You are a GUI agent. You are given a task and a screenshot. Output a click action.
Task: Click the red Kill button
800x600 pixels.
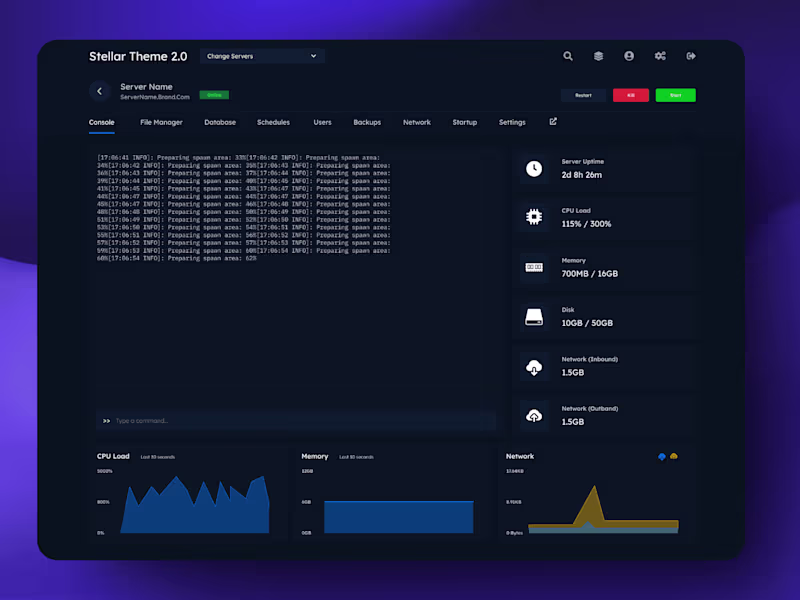click(x=631, y=95)
